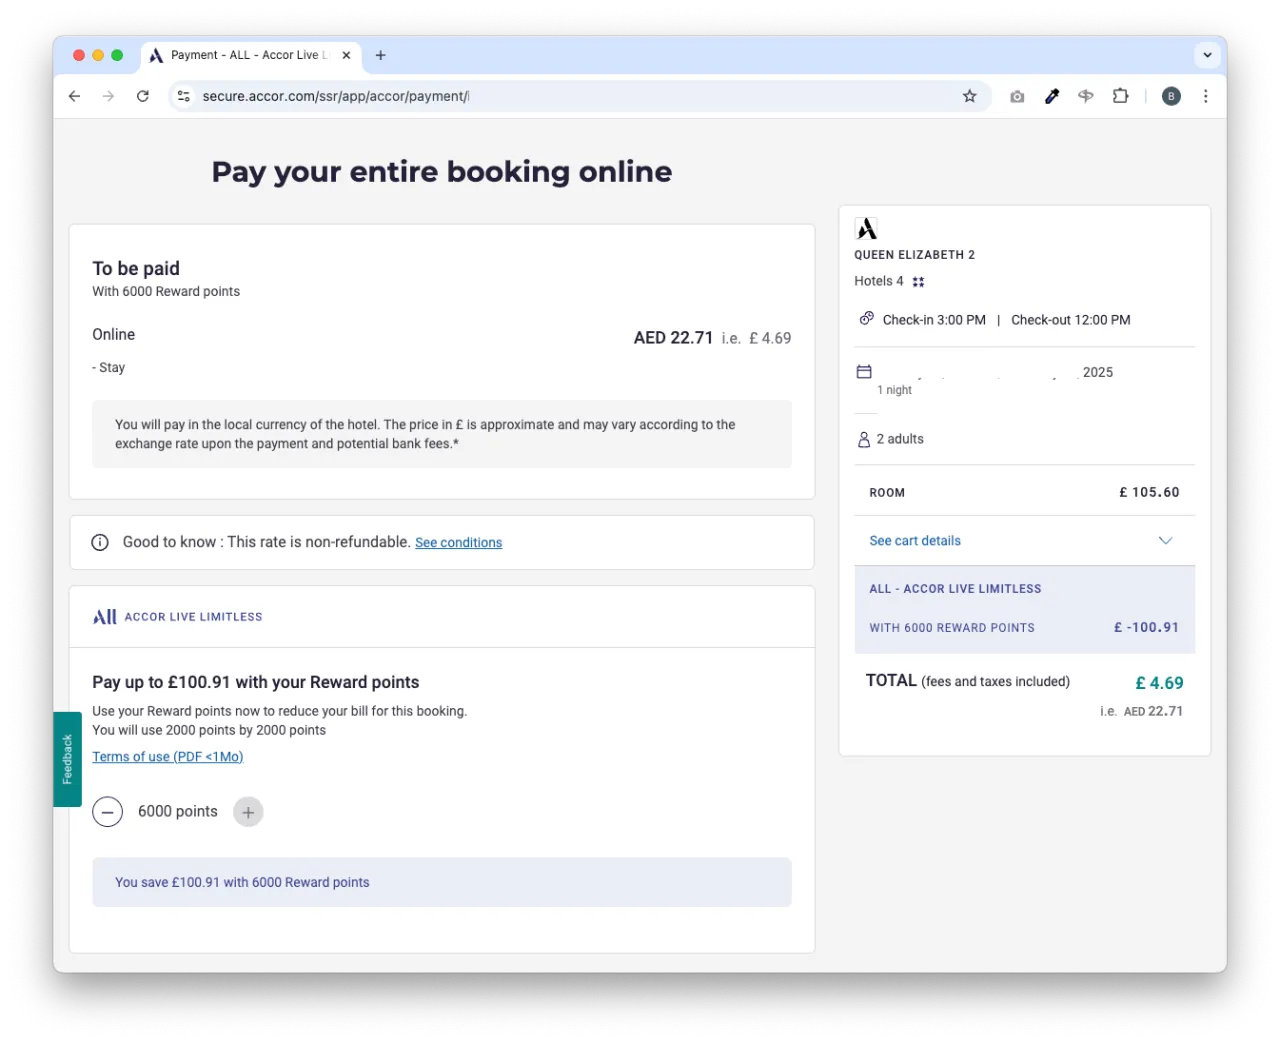Image resolution: width=1280 pixels, height=1043 pixels.
Task: Click the browser profile avatar icon
Action: coord(1171,96)
